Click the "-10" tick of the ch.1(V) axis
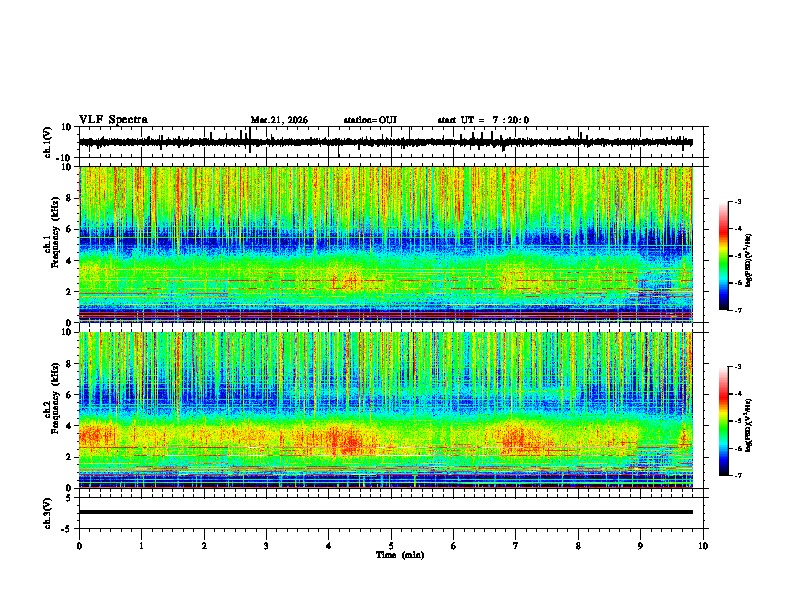 (65, 158)
